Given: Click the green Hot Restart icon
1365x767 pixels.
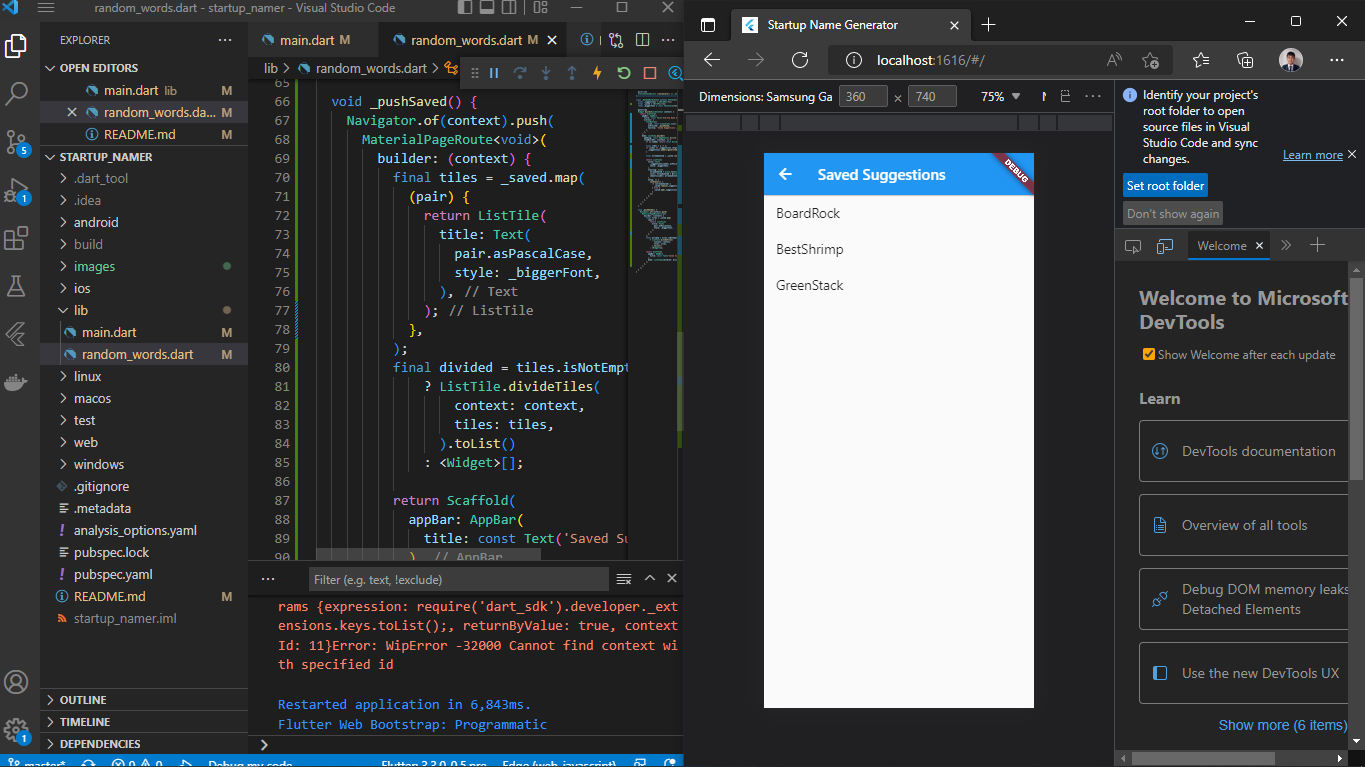Looking at the screenshot, I should pyautogui.click(x=624, y=73).
